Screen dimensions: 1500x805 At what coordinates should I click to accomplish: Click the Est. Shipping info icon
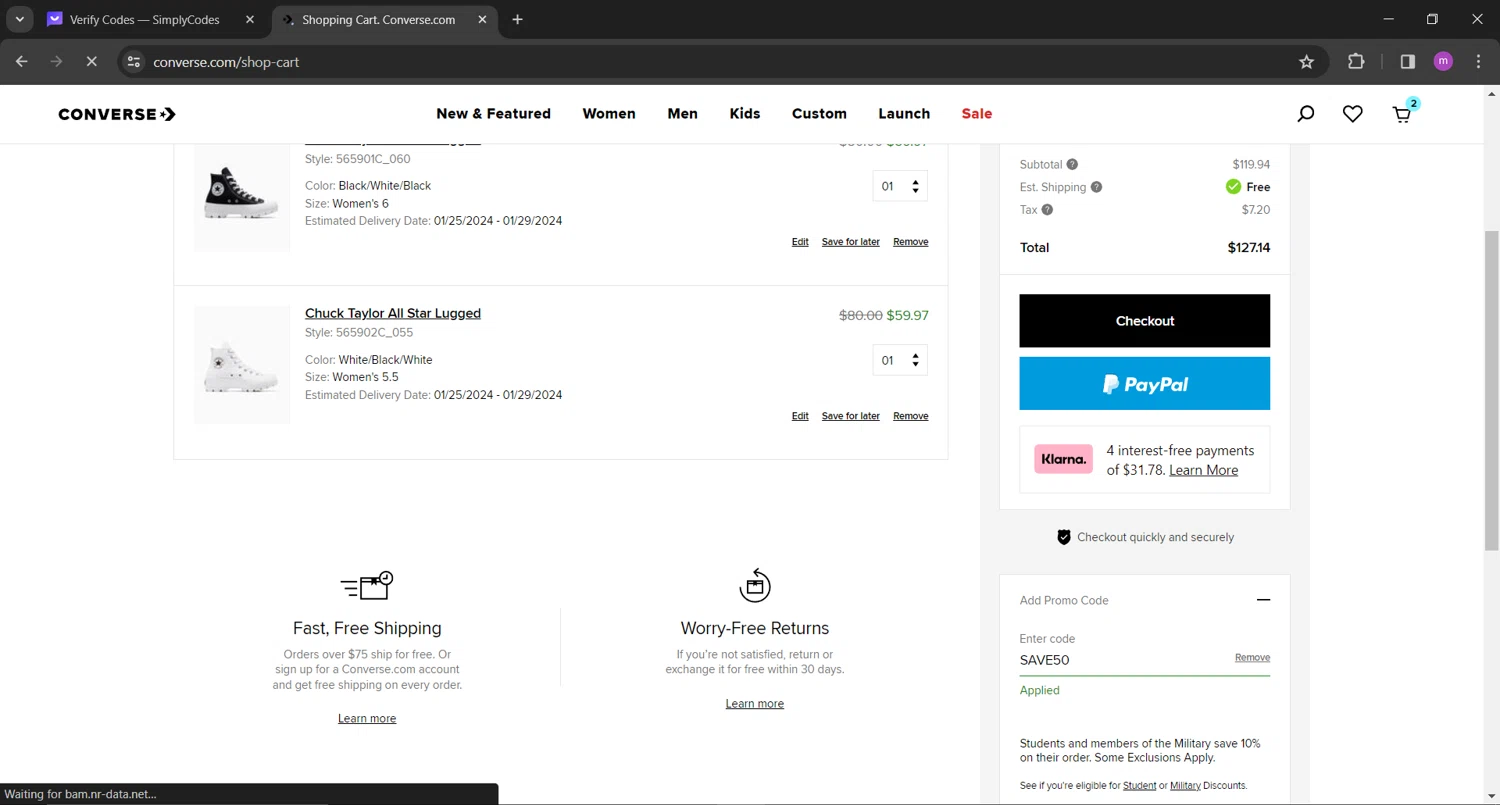1096,187
